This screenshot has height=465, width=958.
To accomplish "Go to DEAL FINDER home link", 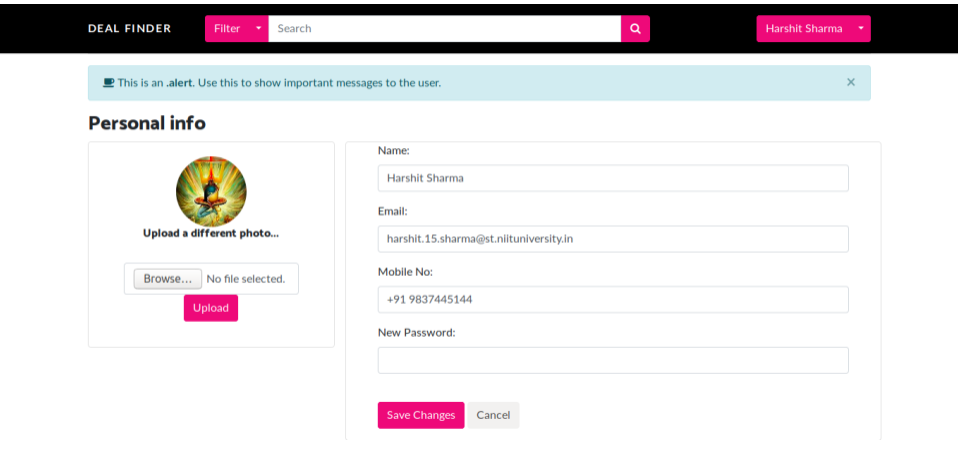I will pos(129,29).
